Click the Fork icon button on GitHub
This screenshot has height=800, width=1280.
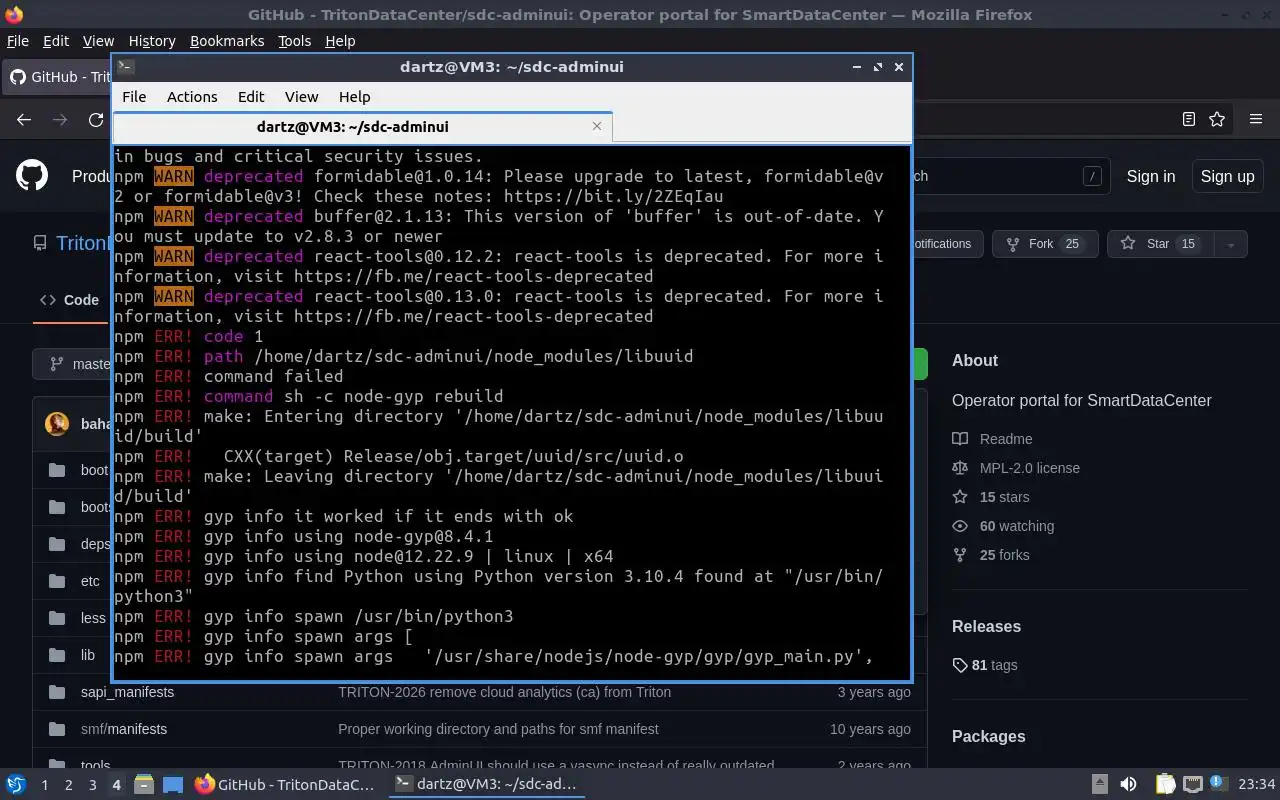pyautogui.click(x=1045, y=244)
